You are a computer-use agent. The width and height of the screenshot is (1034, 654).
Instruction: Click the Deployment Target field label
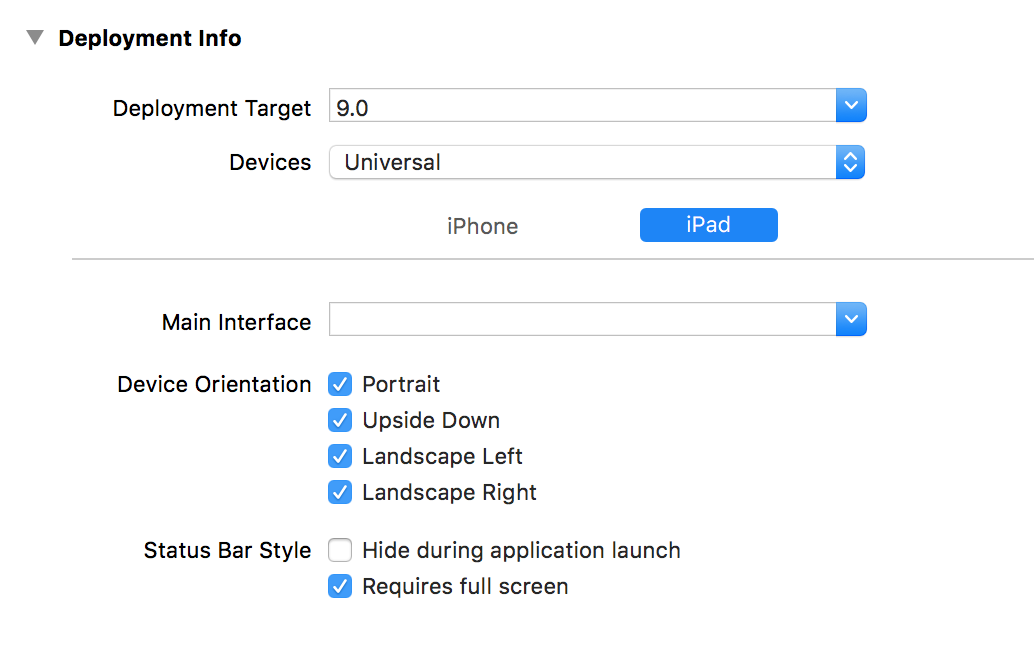click(x=212, y=108)
